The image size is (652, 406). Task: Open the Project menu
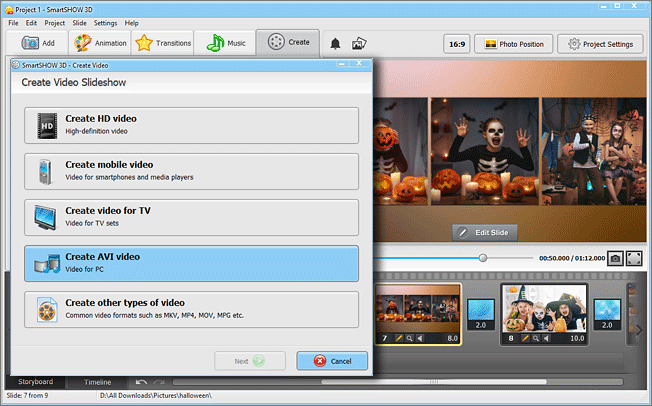click(54, 23)
